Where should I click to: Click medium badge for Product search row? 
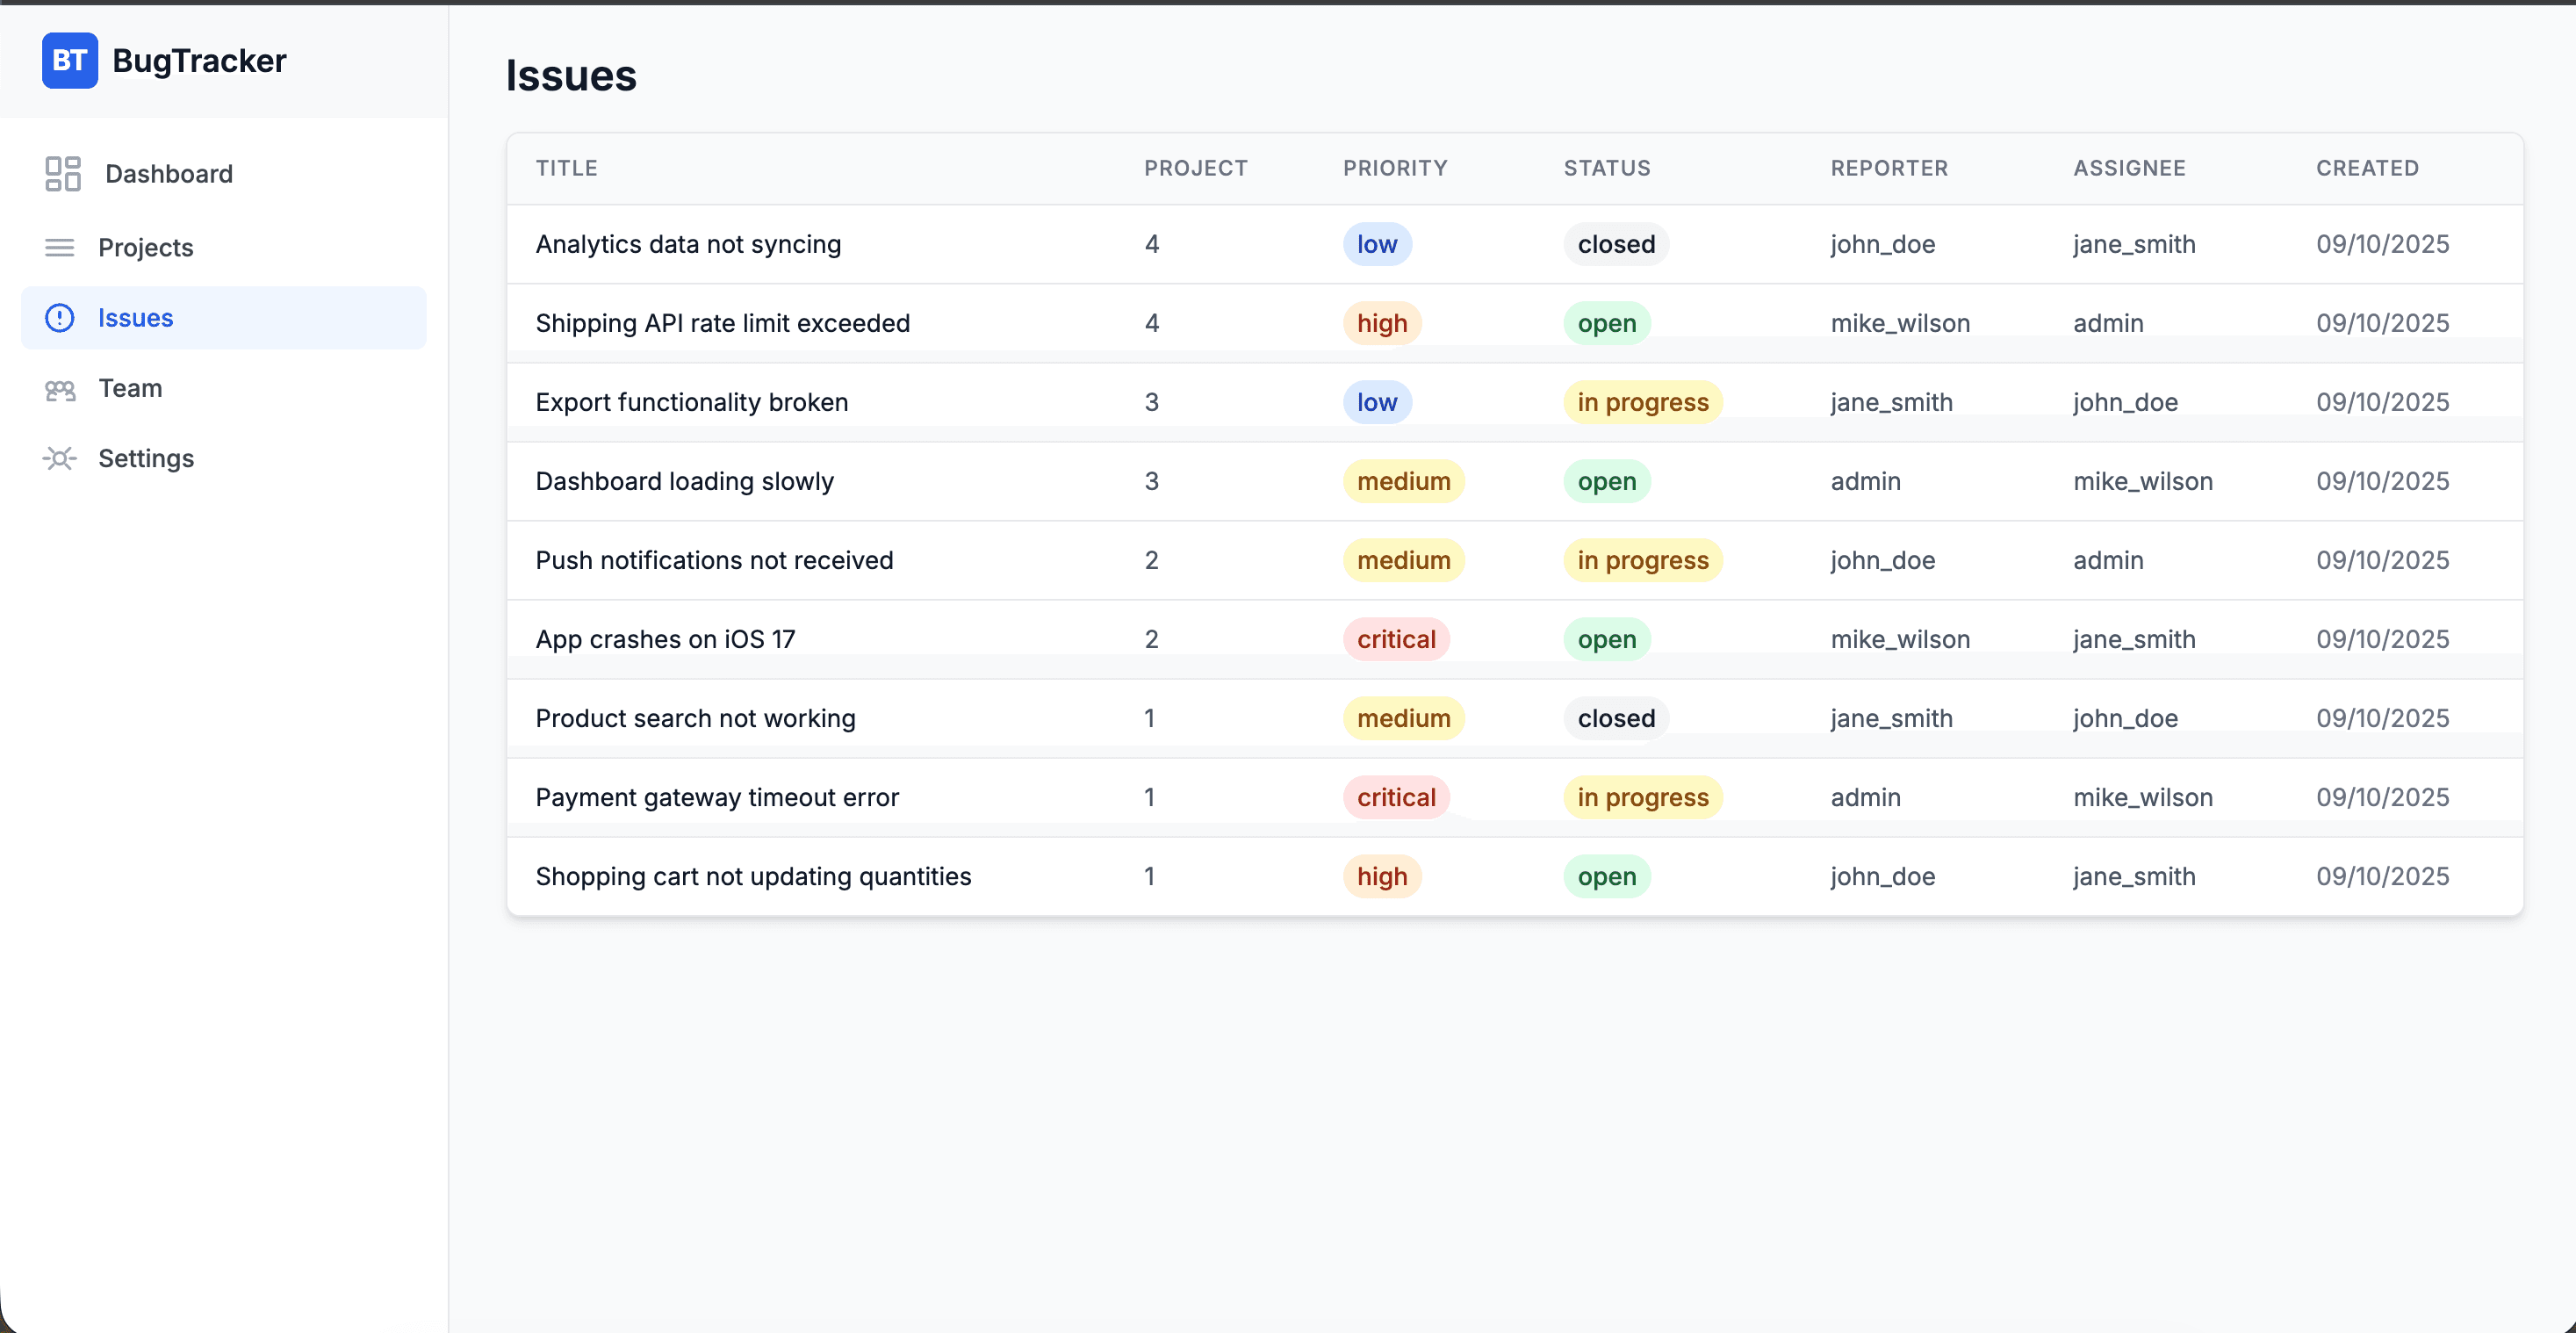(x=1403, y=718)
